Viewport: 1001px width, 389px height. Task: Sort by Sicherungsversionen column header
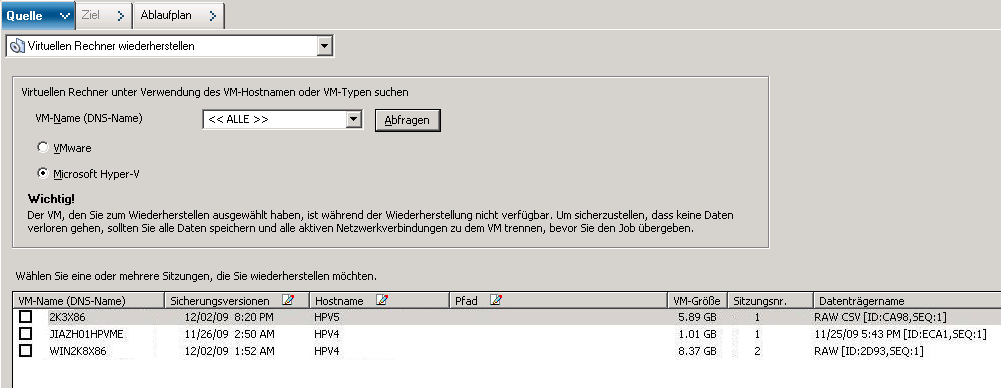(237, 301)
